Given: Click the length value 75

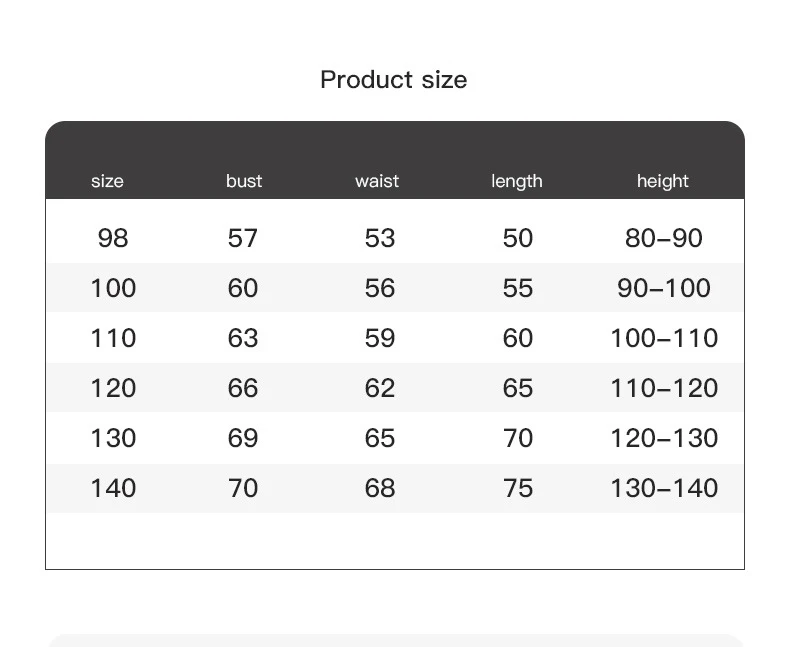Looking at the screenshot, I should (x=518, y=488).
